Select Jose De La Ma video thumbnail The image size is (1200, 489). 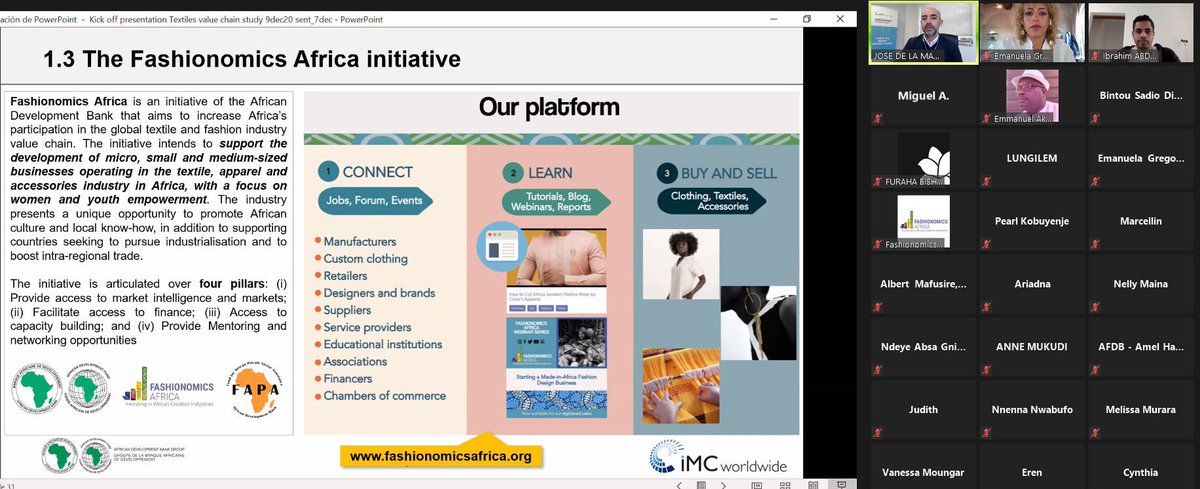[922, 33]
